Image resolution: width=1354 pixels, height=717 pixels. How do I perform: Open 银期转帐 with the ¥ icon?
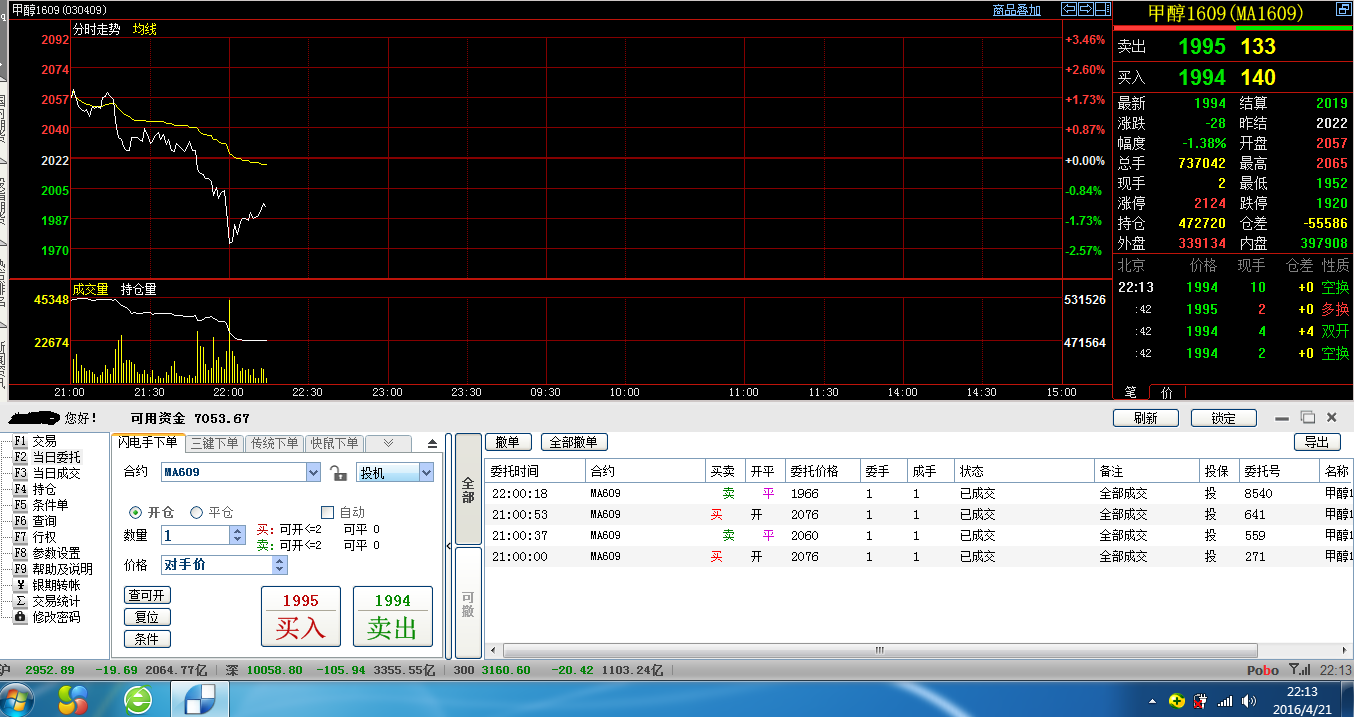[x=20, y=585]
